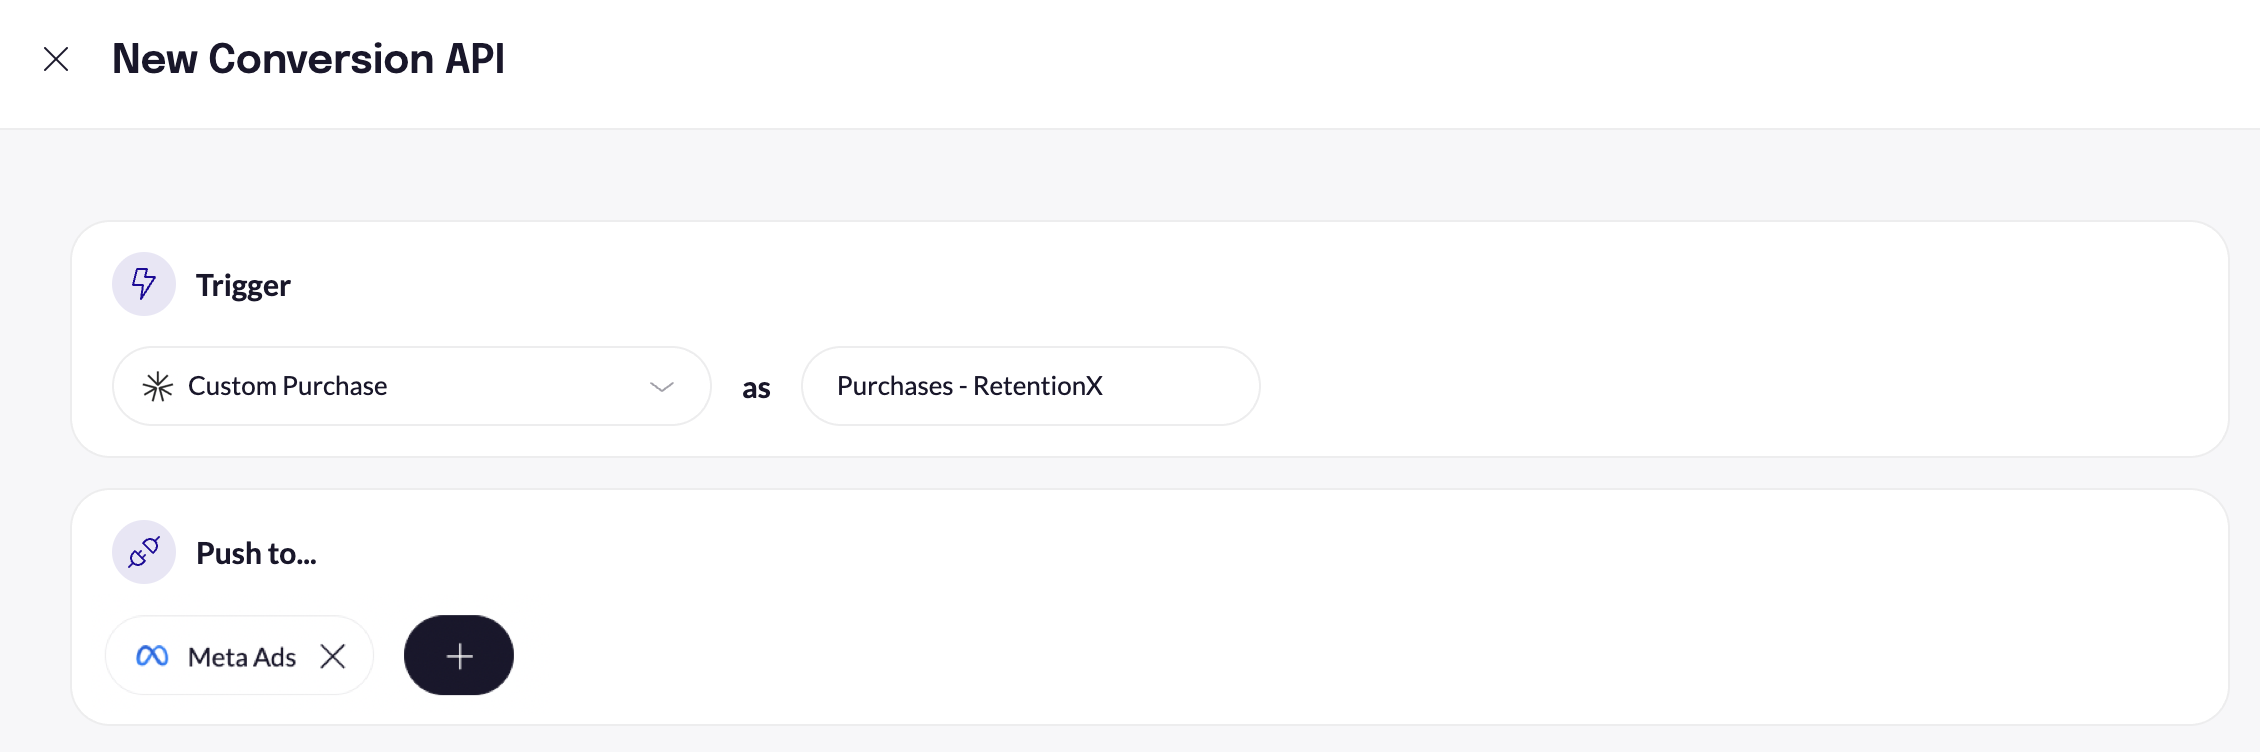This screenshot has width=2260, height=752.
Task: Click the circular purple Trigger badge
Action: pos(143,284)
